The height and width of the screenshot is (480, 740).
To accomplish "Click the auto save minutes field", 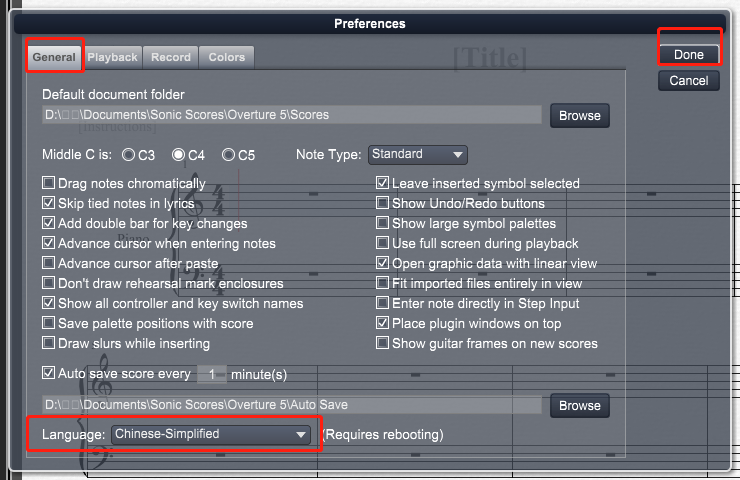I will tap(211, 374).
